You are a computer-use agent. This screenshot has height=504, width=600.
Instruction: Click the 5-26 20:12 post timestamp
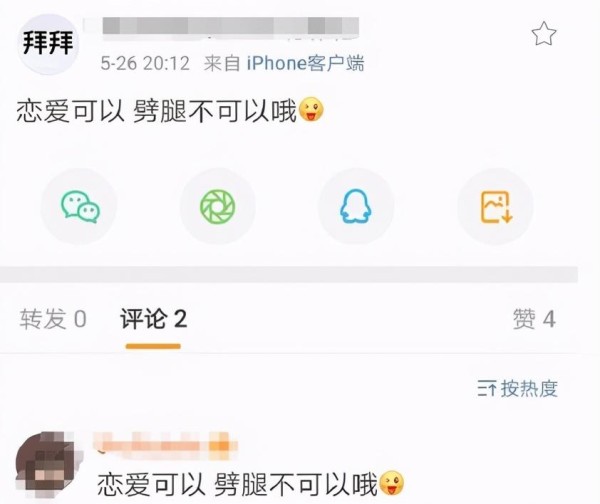point(145,63)
